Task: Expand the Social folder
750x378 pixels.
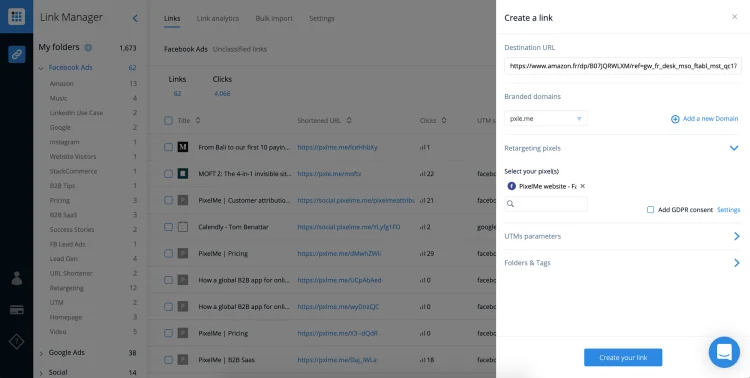Action: click(x=41, y=373)
